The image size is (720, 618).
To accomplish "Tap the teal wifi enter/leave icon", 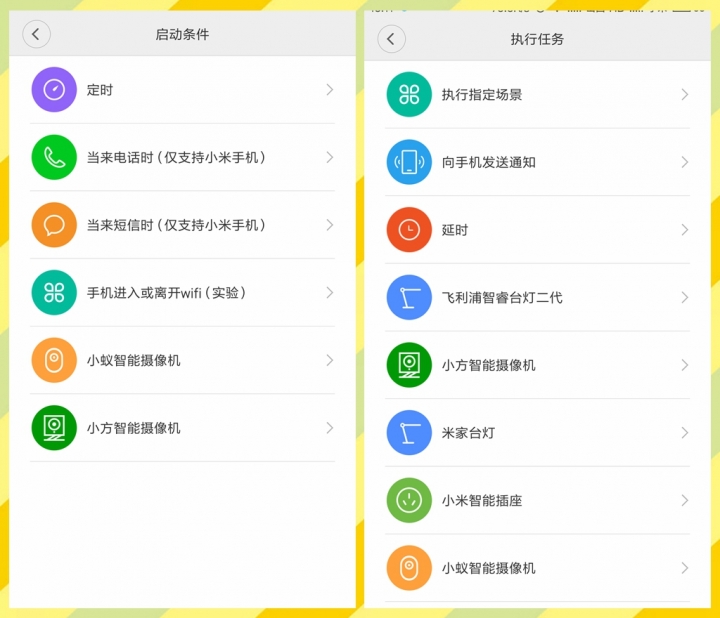I will 54,293.
